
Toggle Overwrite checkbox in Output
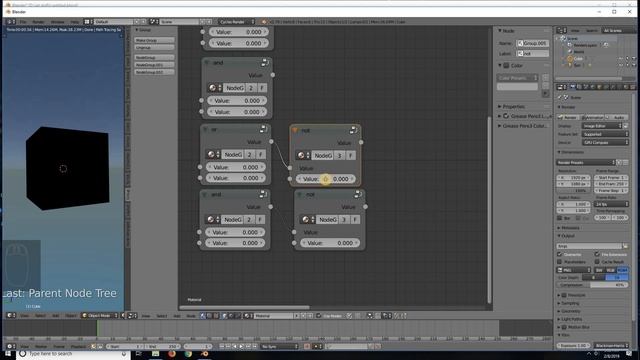(560, 254)
